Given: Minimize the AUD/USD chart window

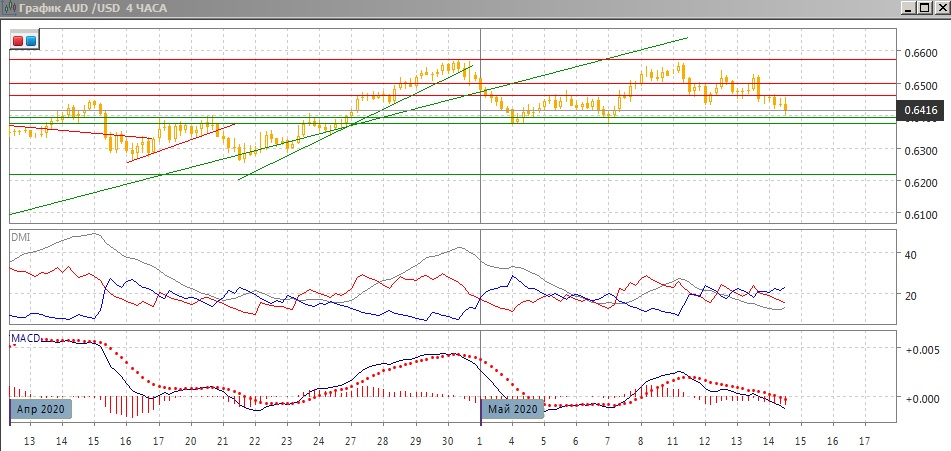Looking at the screenshot, I should point(909,8).
